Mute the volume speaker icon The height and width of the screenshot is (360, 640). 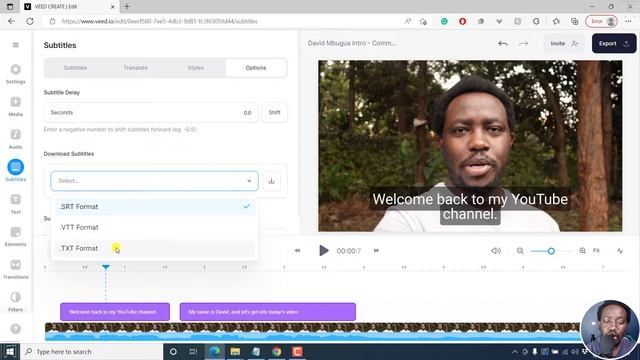[496, 251]
